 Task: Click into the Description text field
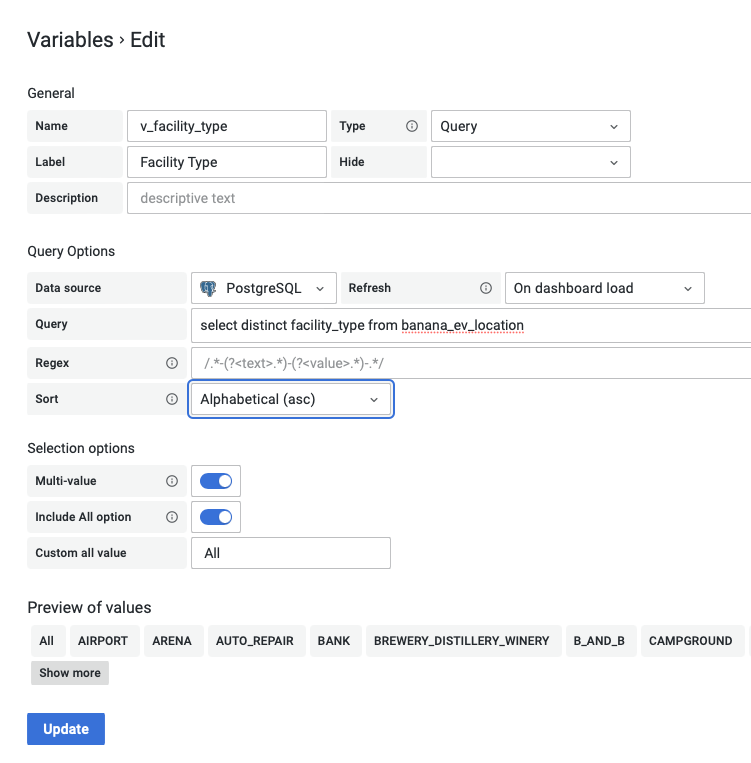click(x=439, y=198)
